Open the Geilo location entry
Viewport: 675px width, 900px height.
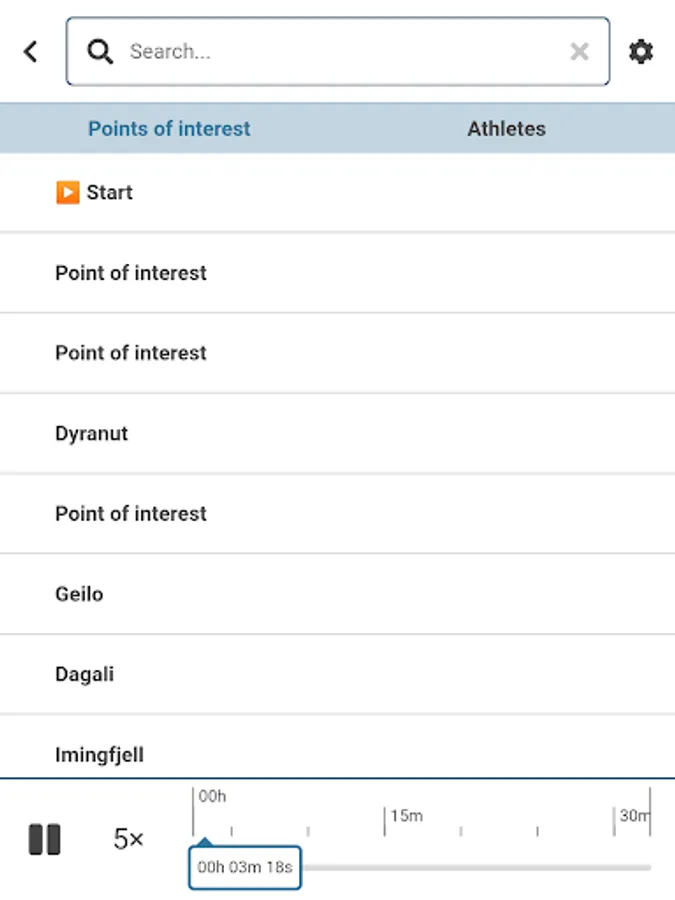point(79,594)
